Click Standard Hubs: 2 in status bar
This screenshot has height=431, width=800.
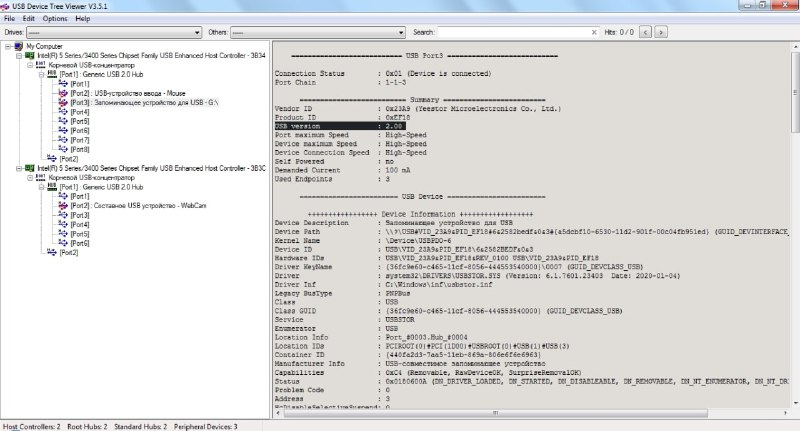[140, 426]
